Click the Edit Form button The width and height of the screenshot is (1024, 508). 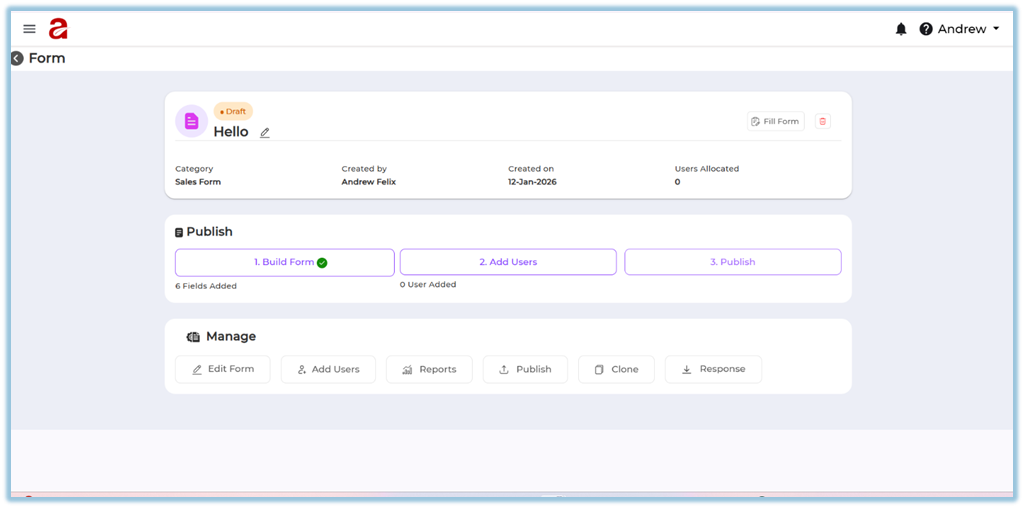(x=222, y=369)
